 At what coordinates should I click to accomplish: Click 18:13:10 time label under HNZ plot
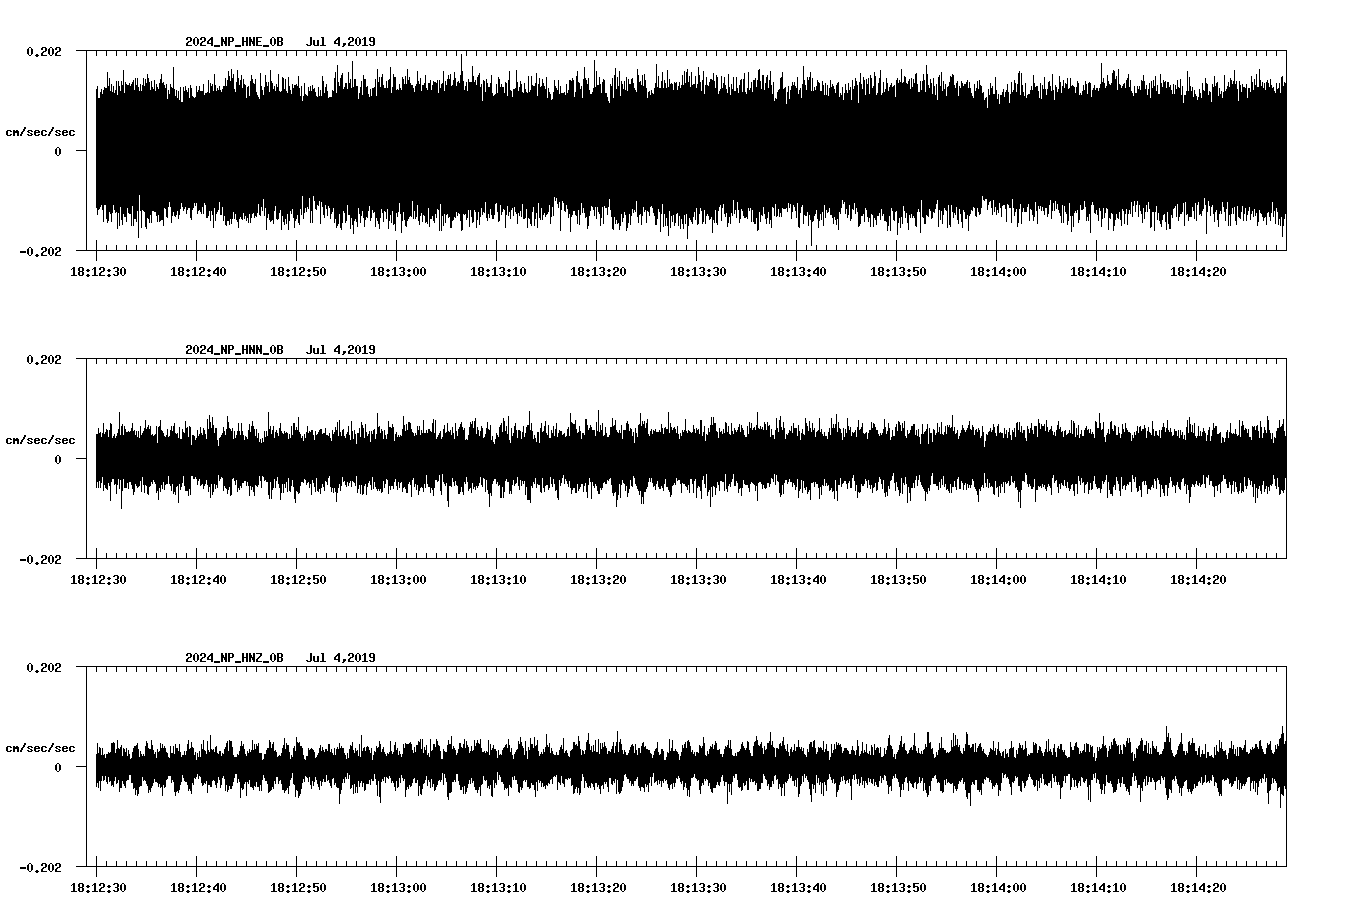498,887
